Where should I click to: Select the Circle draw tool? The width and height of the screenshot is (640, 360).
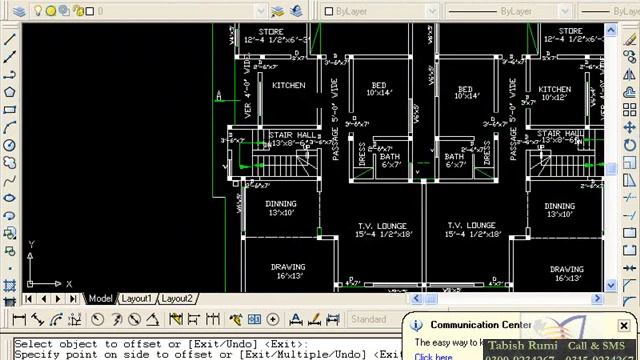point(9,145)
